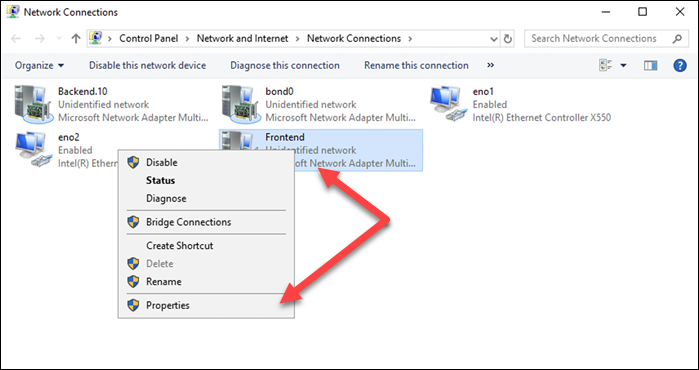The height and width of the screenshot is (370, 699).
Task: Select the bond0 adapter icon
Action: click(242, 105)
